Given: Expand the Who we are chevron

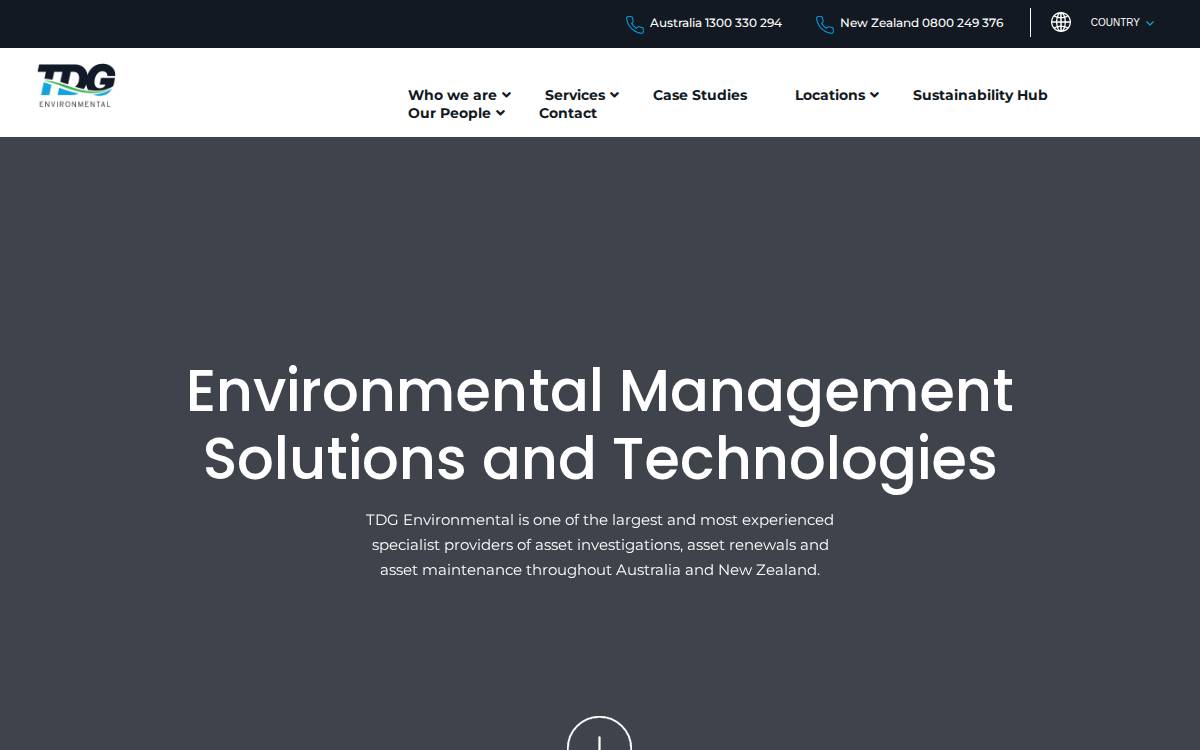Looking at the screenshot, I should click(x=506, y=95).
